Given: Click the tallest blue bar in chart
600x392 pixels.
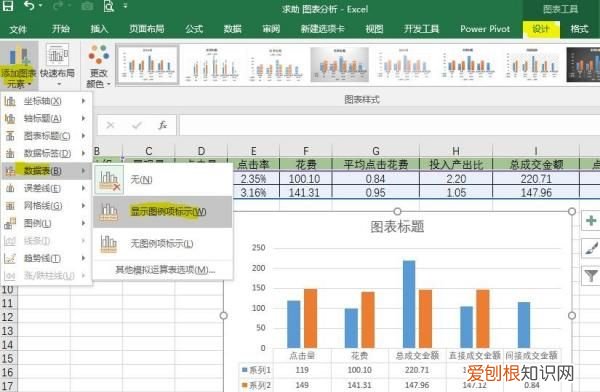Looking at the screenshot, I should point(409,304).
